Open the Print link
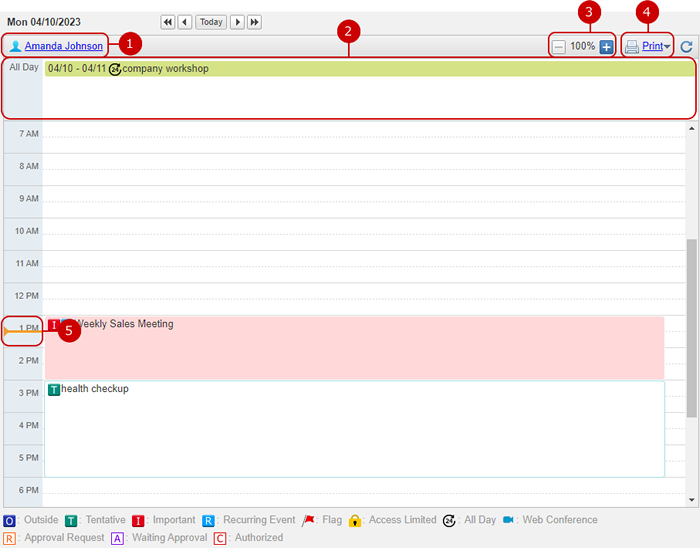The height and width of the screenshot is (548, 700). pos(652,46)
